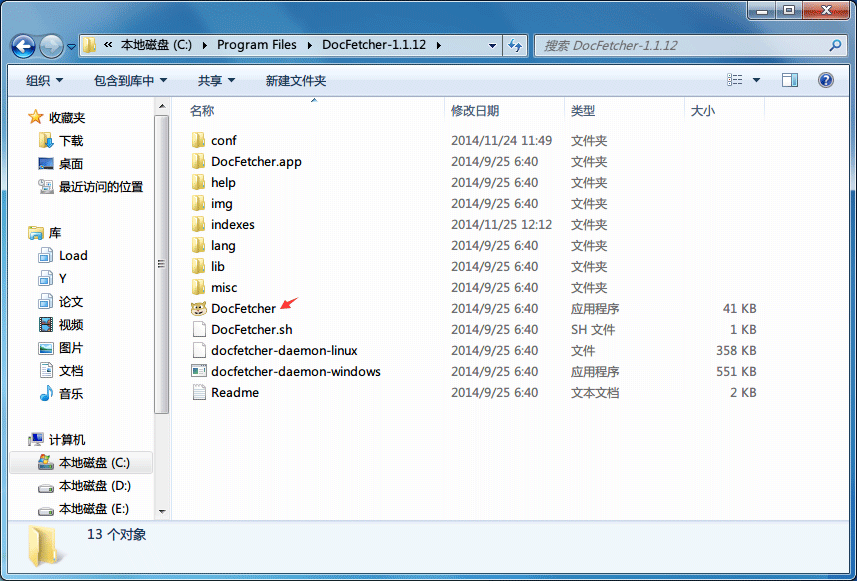Open the 图片 library

(x=71, y=348)
